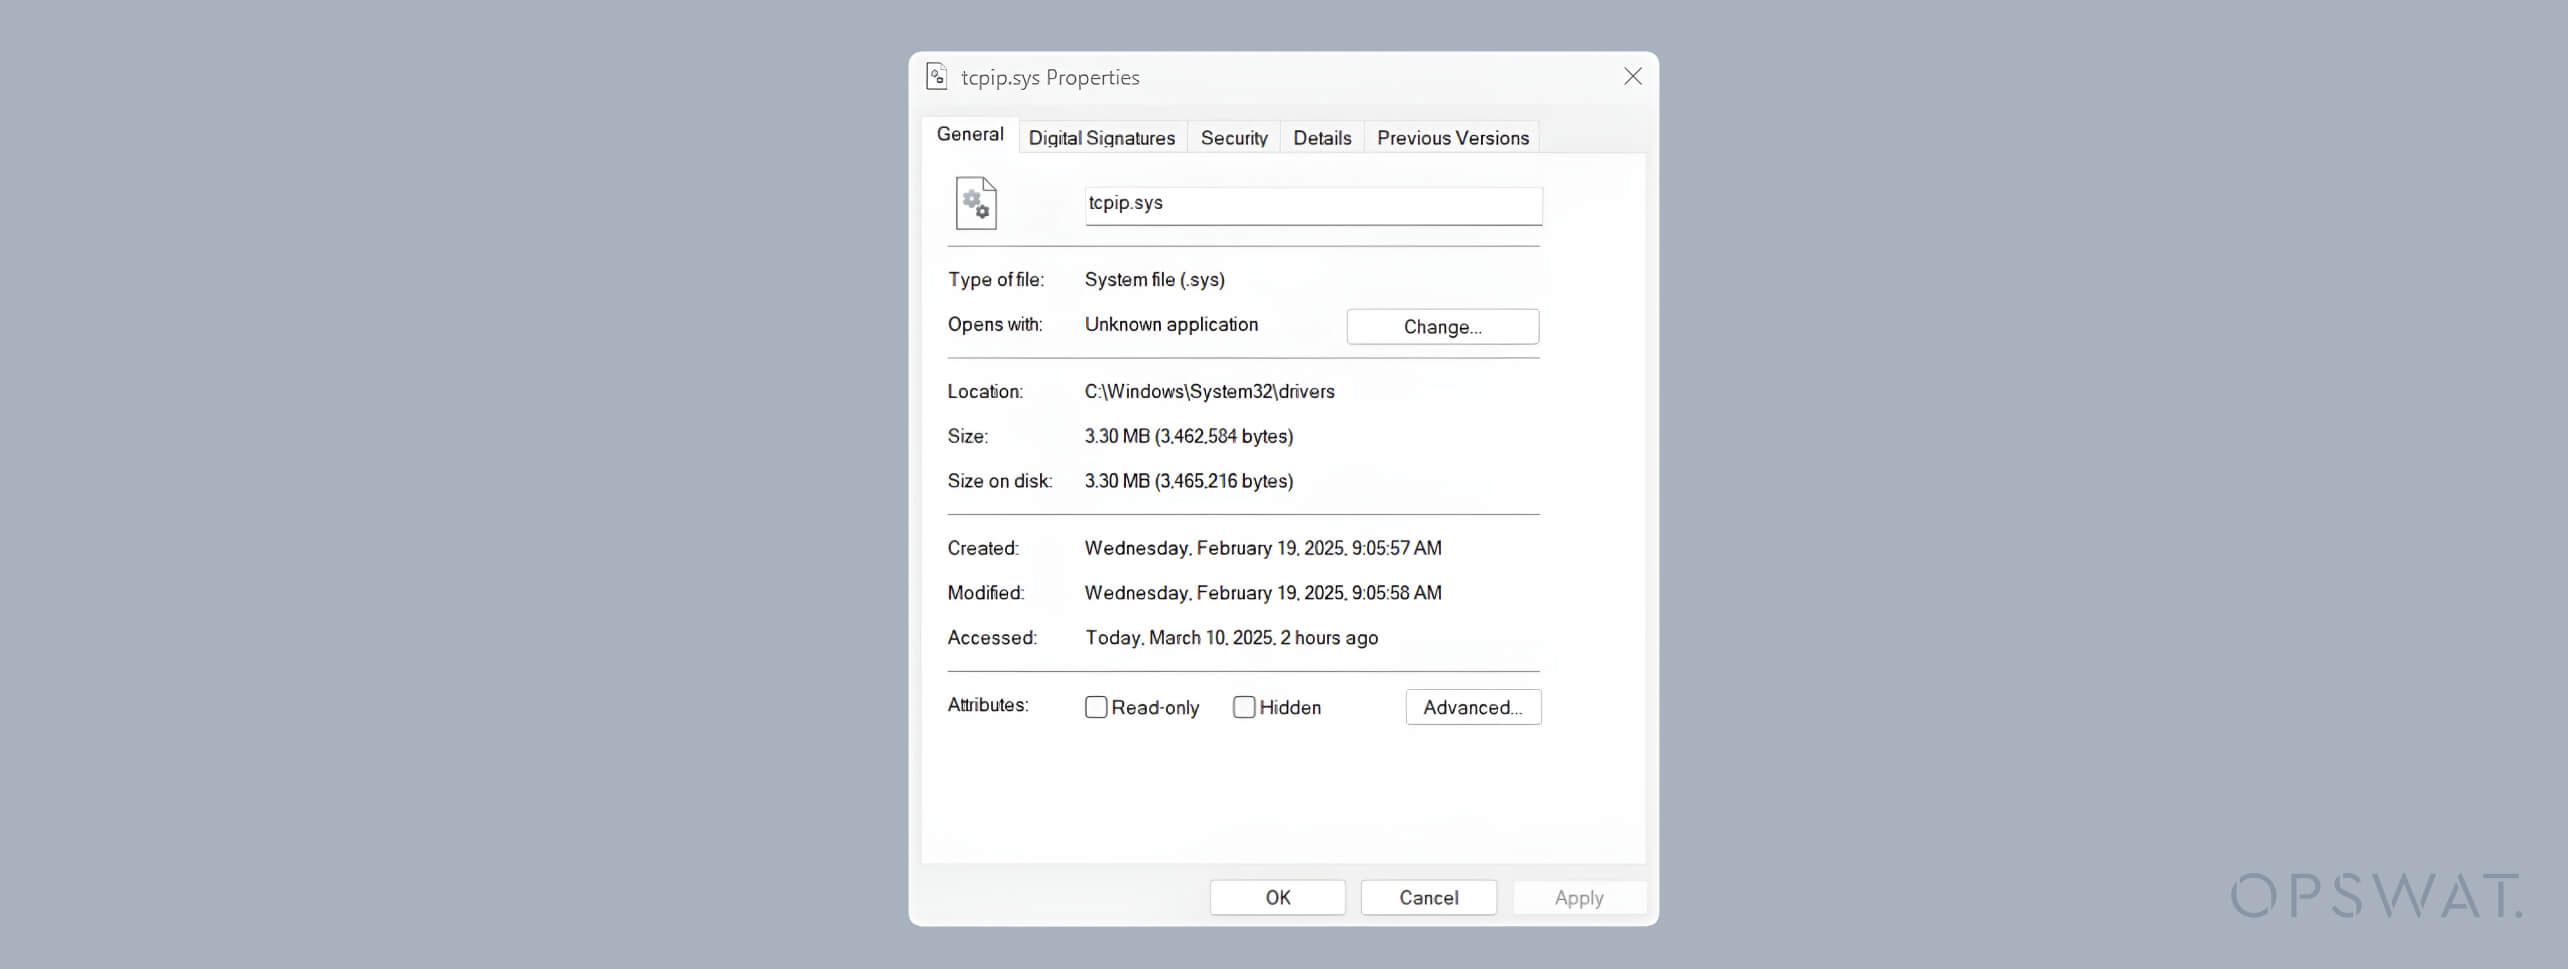Viewport: 2568px width, 969px height.
Task: Open the Security tab
Action: pos(1234,137)
